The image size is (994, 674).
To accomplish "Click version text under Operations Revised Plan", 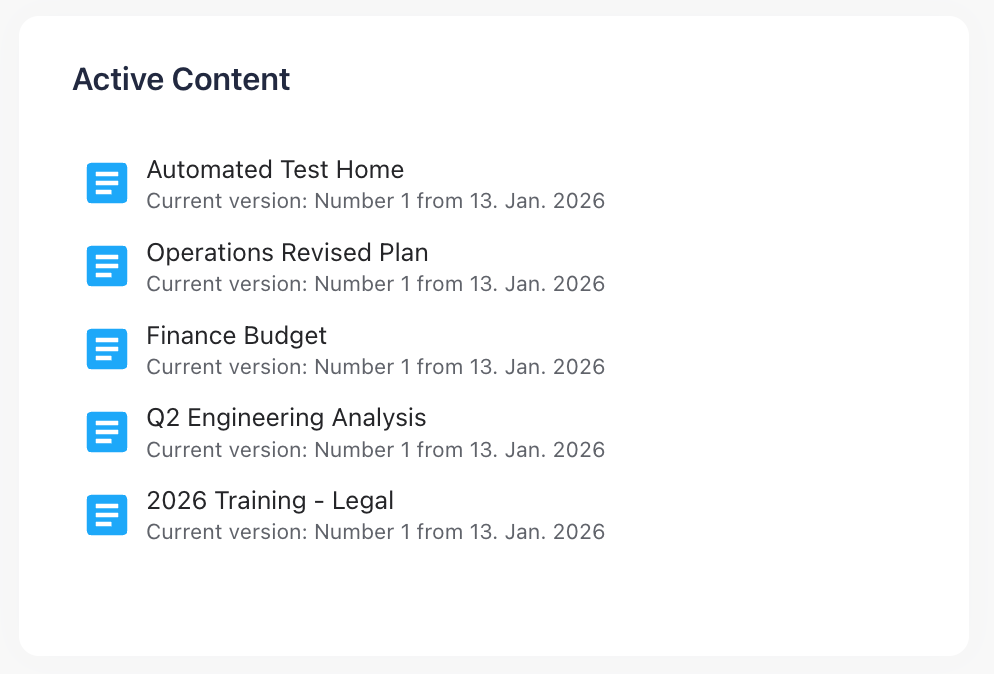I will click(x=375, y=284).
